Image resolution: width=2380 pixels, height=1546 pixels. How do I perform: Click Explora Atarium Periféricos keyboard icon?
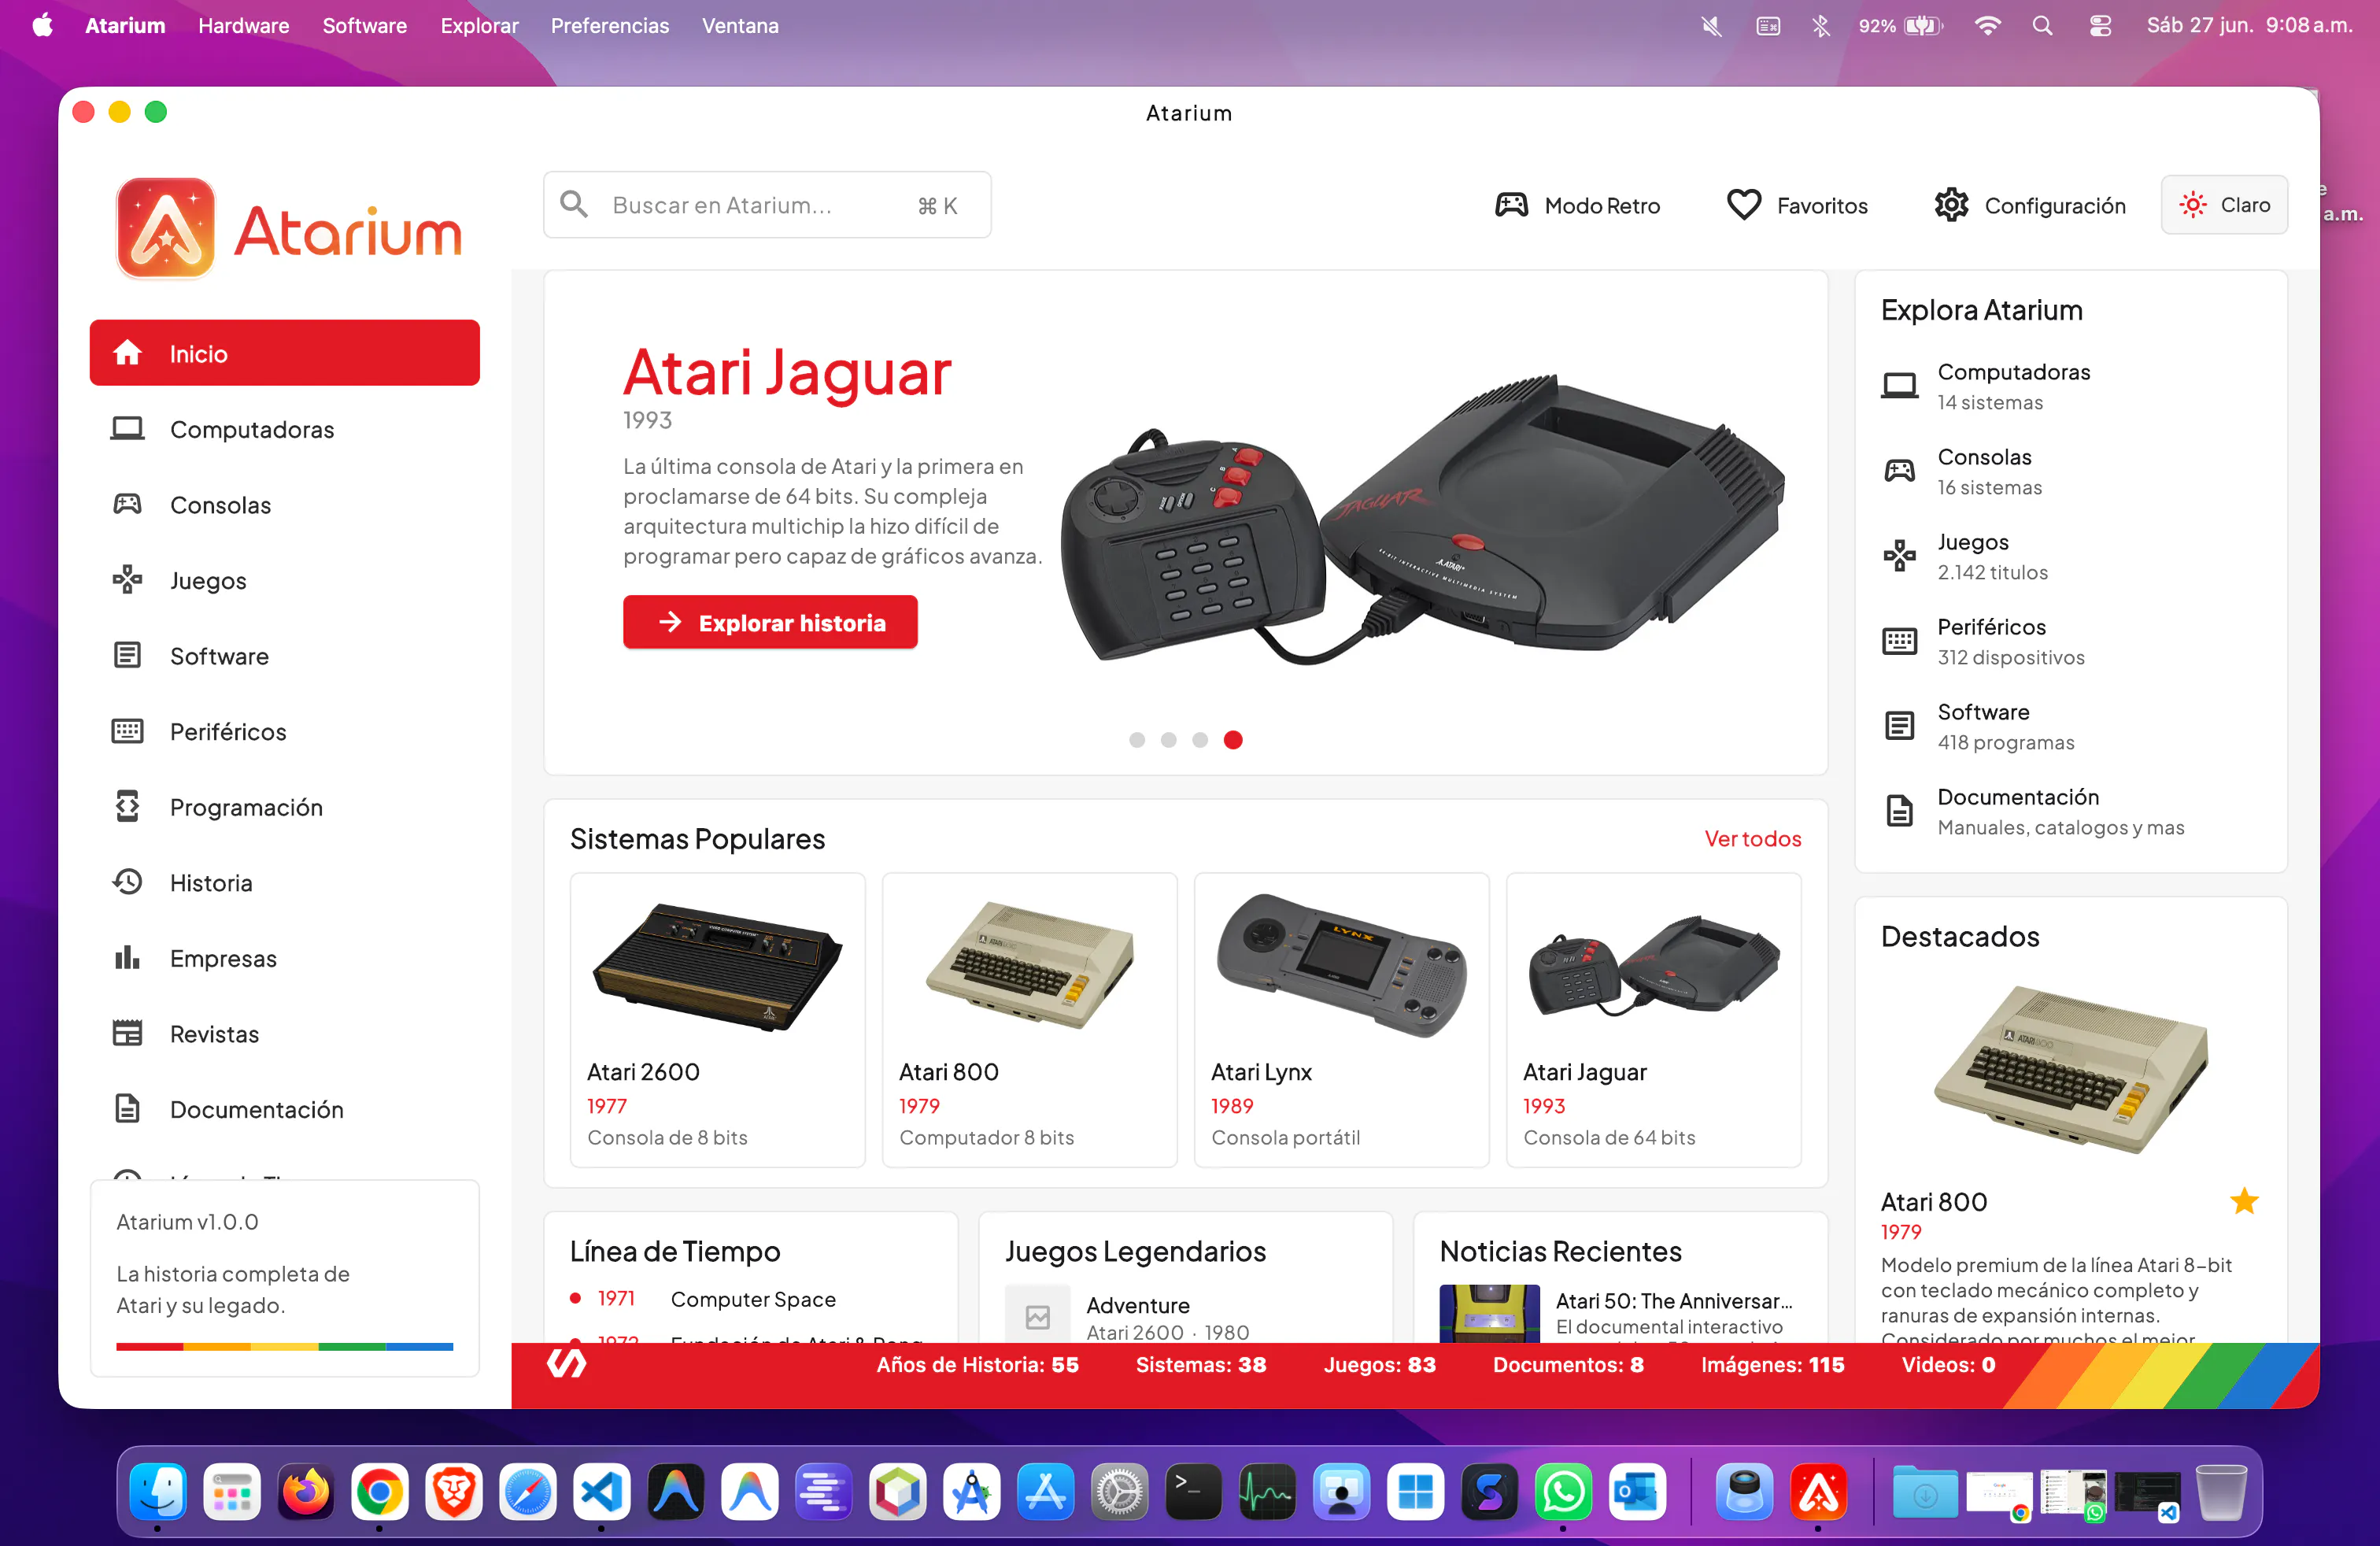pyautogui.click(x=1899, y=641)
